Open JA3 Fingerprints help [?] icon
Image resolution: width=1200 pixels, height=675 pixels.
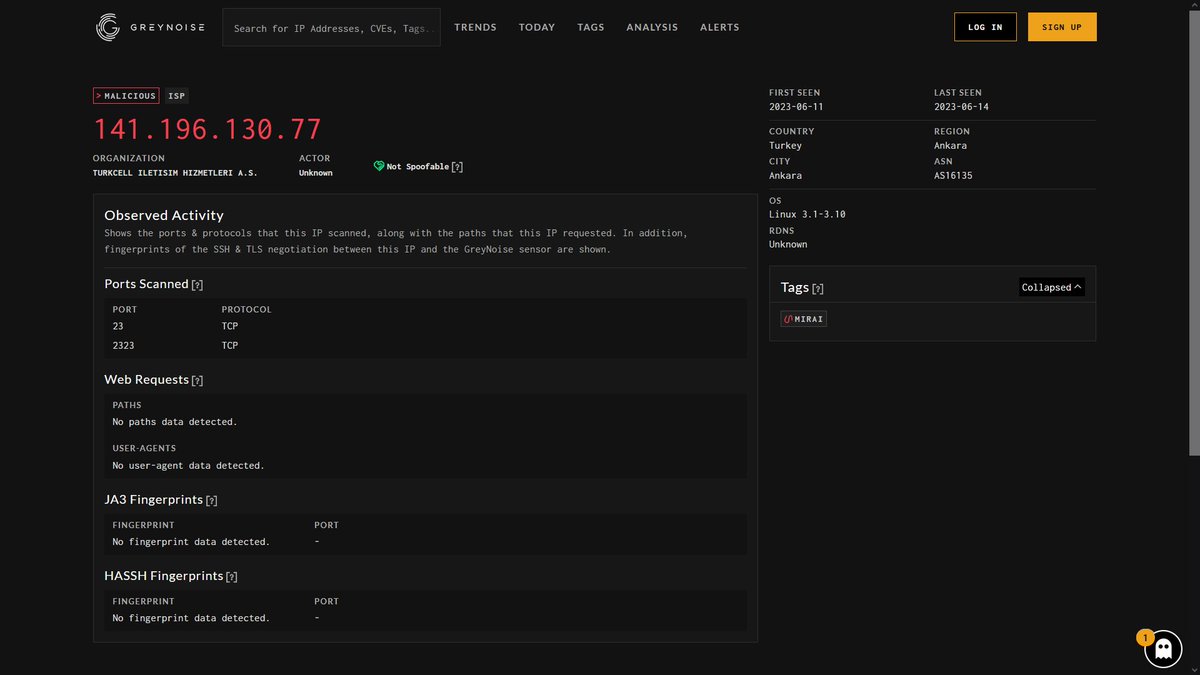(x=211, y=500)
